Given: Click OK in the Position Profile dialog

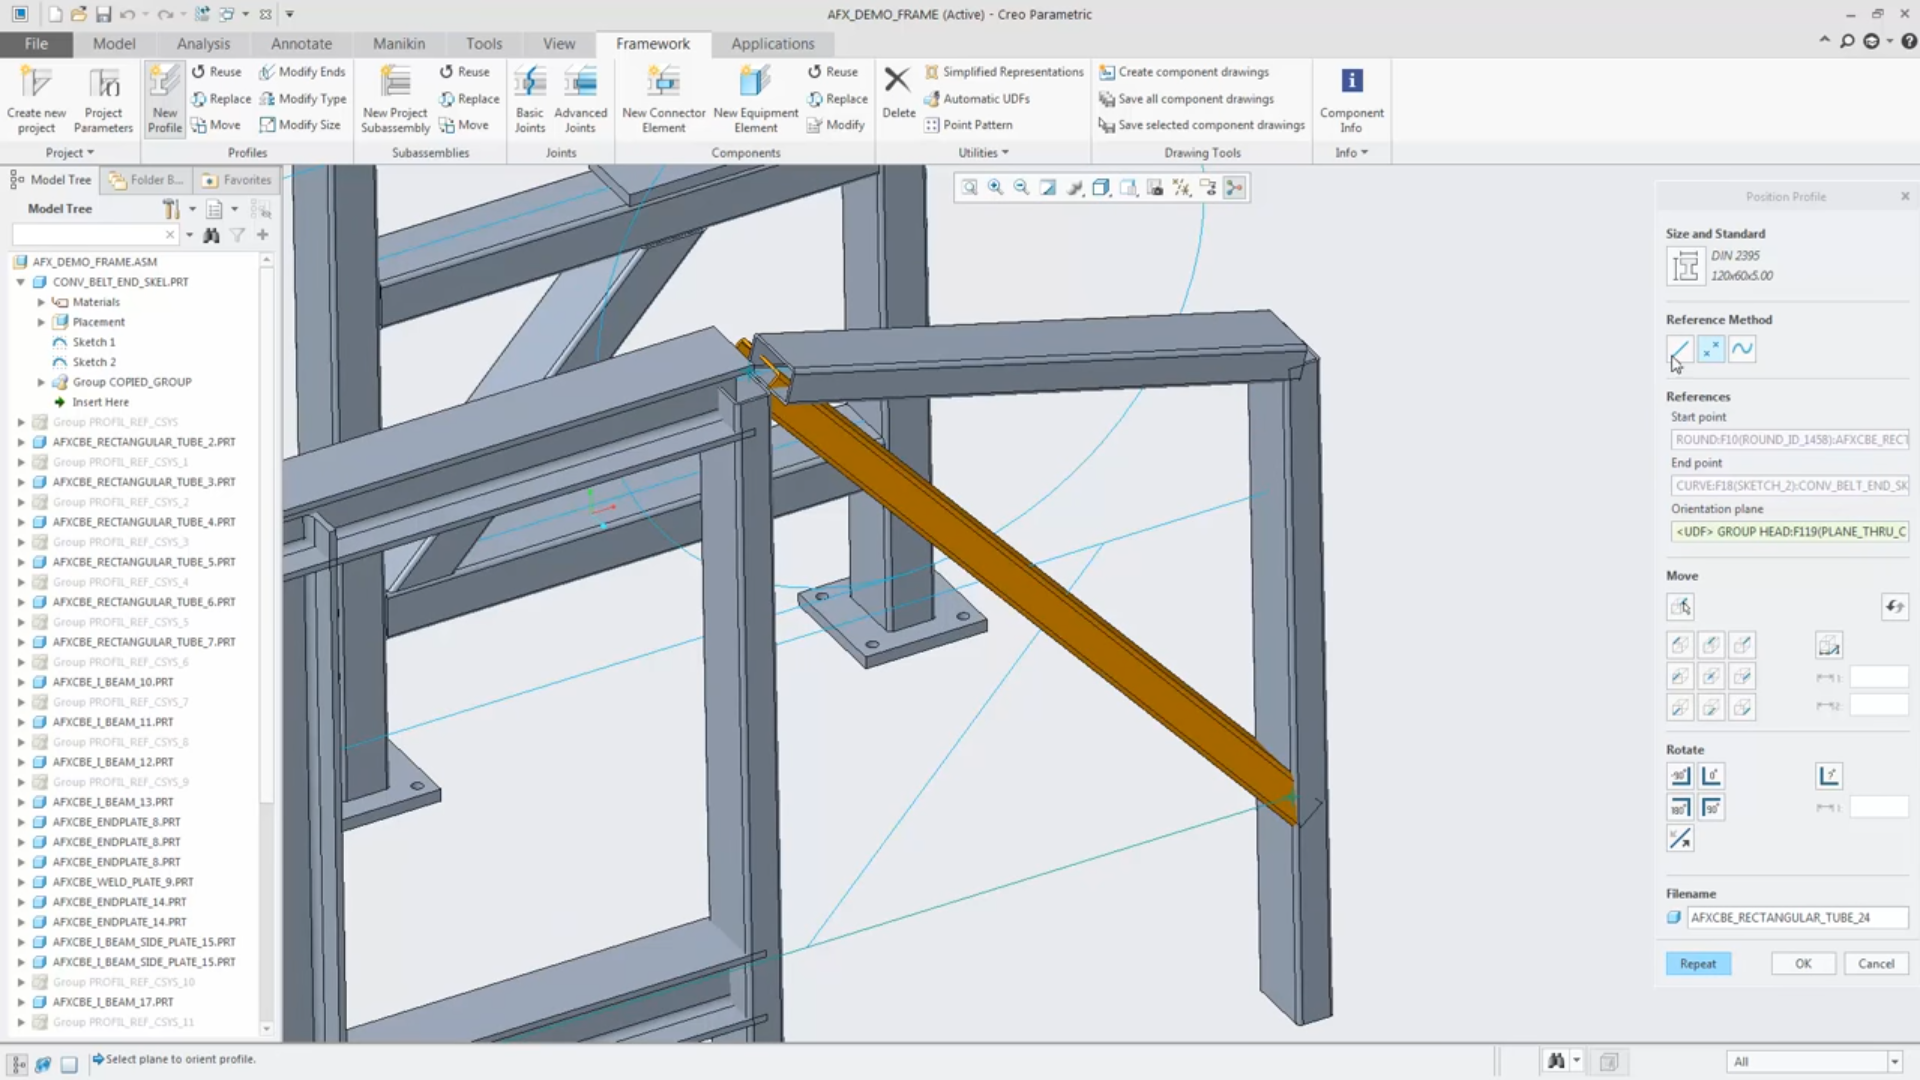Looking at the screenshot, I should point(1802,964).
